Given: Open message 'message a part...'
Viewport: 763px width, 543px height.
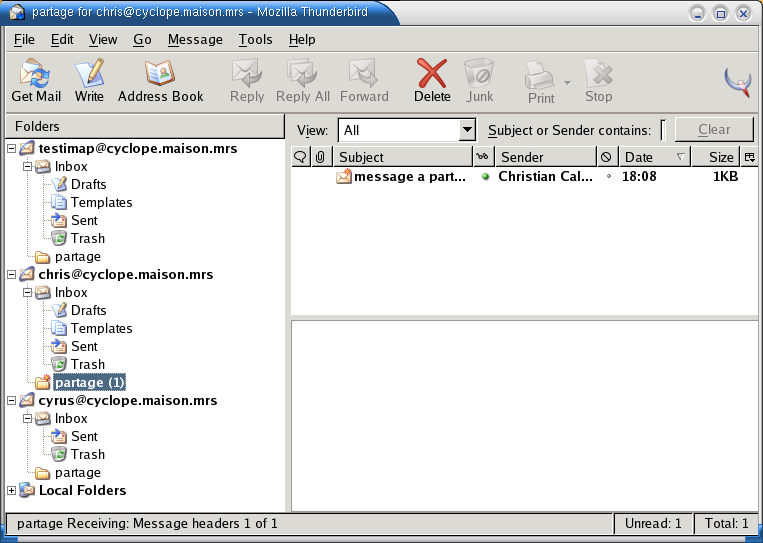Looking at the screenshot, I should tap(410, 177).
